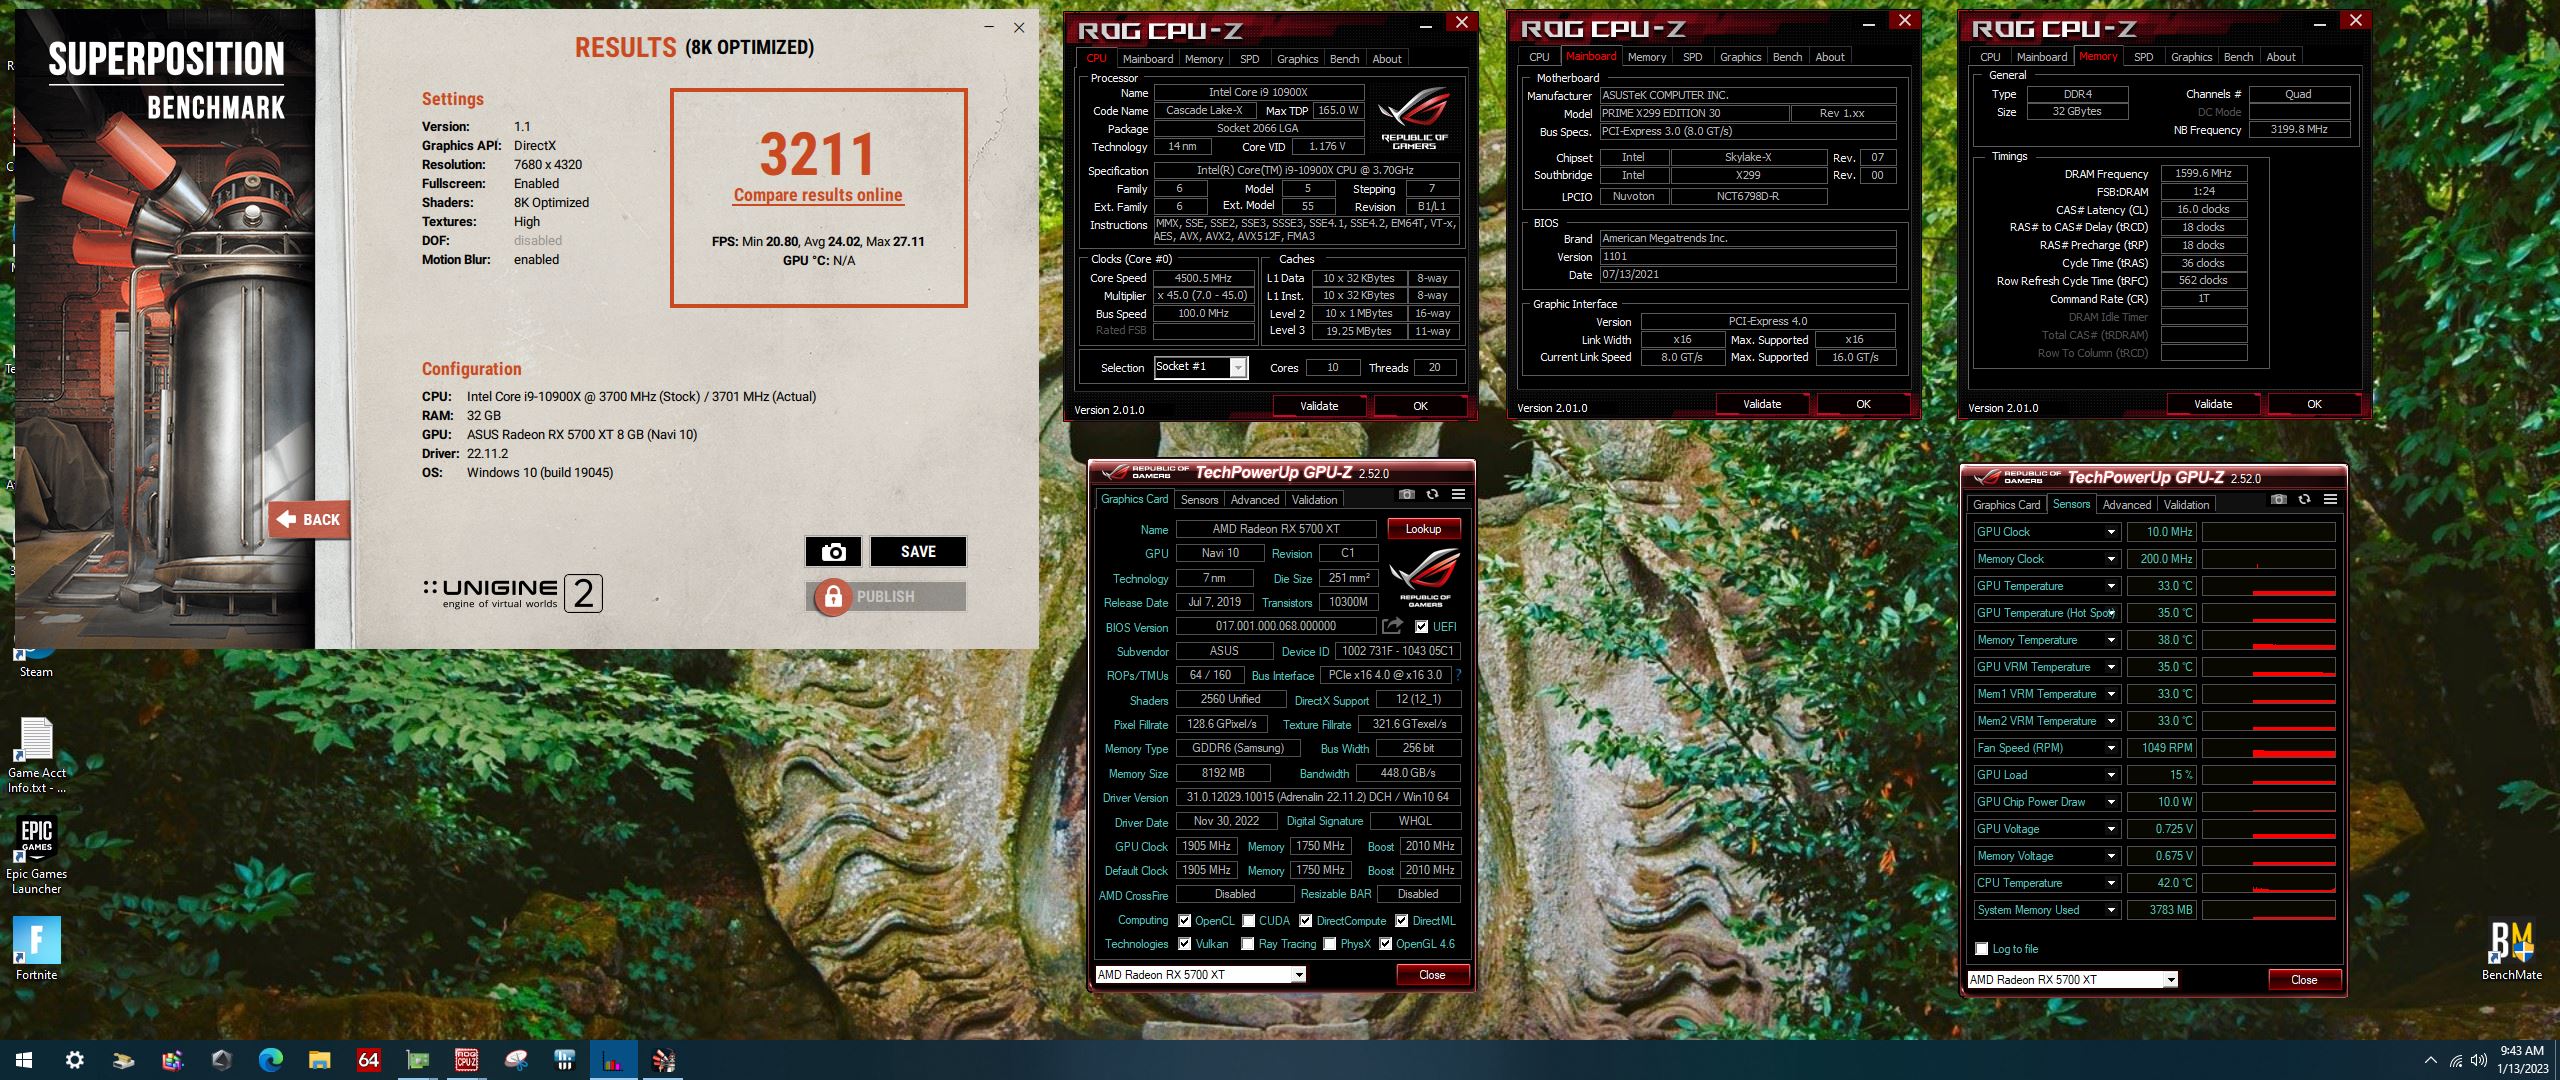Open the Fortnite desktop icon
Screen dimensions: 2560x1080
click(x=37, y=949)
